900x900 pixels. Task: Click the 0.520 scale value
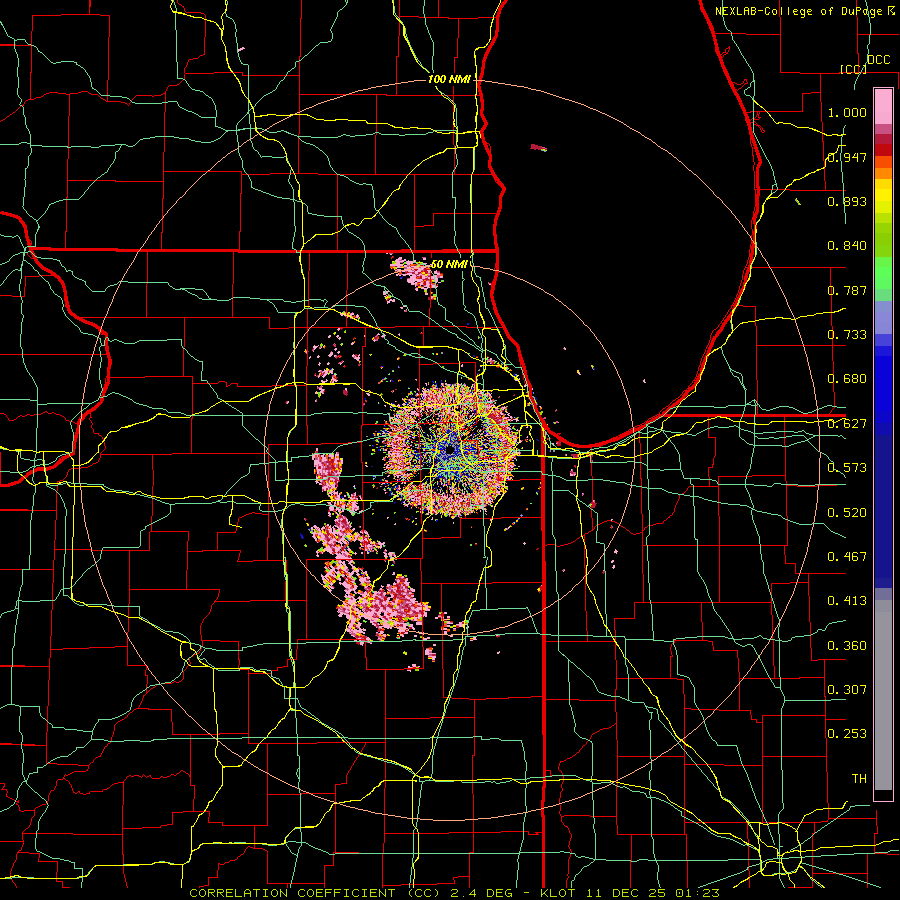[847, 513]
